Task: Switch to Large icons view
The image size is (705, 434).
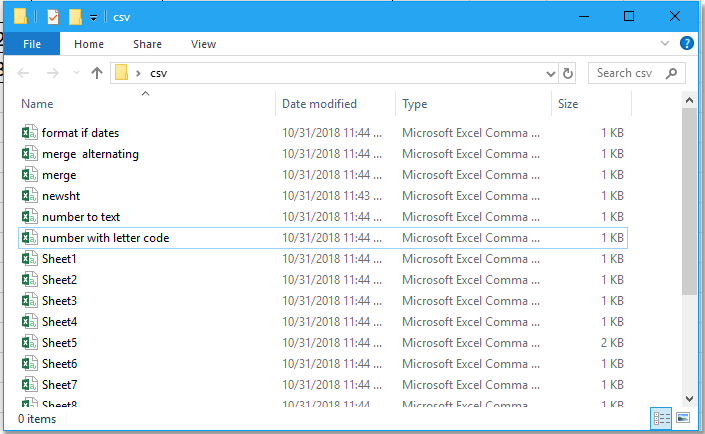Action: [x=683, y=418]
